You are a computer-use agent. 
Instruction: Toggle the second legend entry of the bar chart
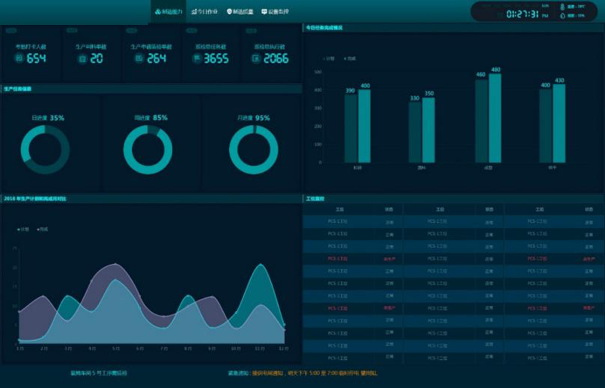tap(350, 59)
